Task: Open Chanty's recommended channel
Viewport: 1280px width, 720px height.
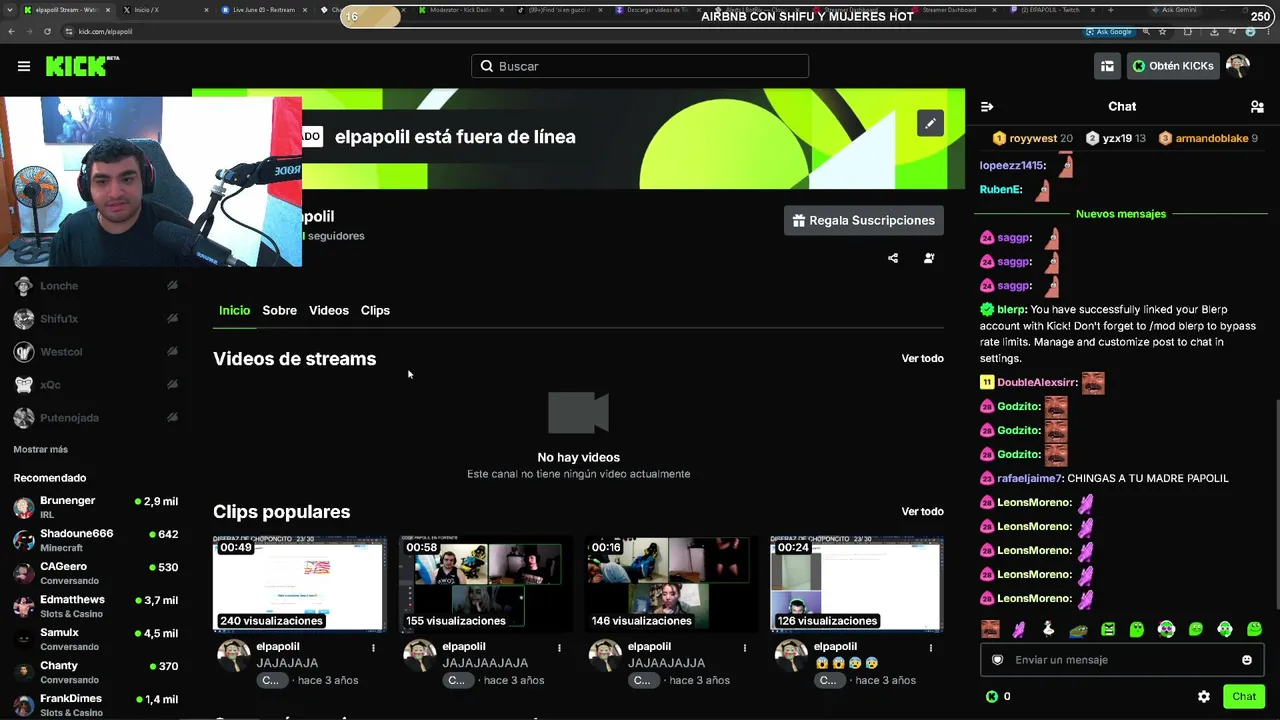Action: coord(96,672)
